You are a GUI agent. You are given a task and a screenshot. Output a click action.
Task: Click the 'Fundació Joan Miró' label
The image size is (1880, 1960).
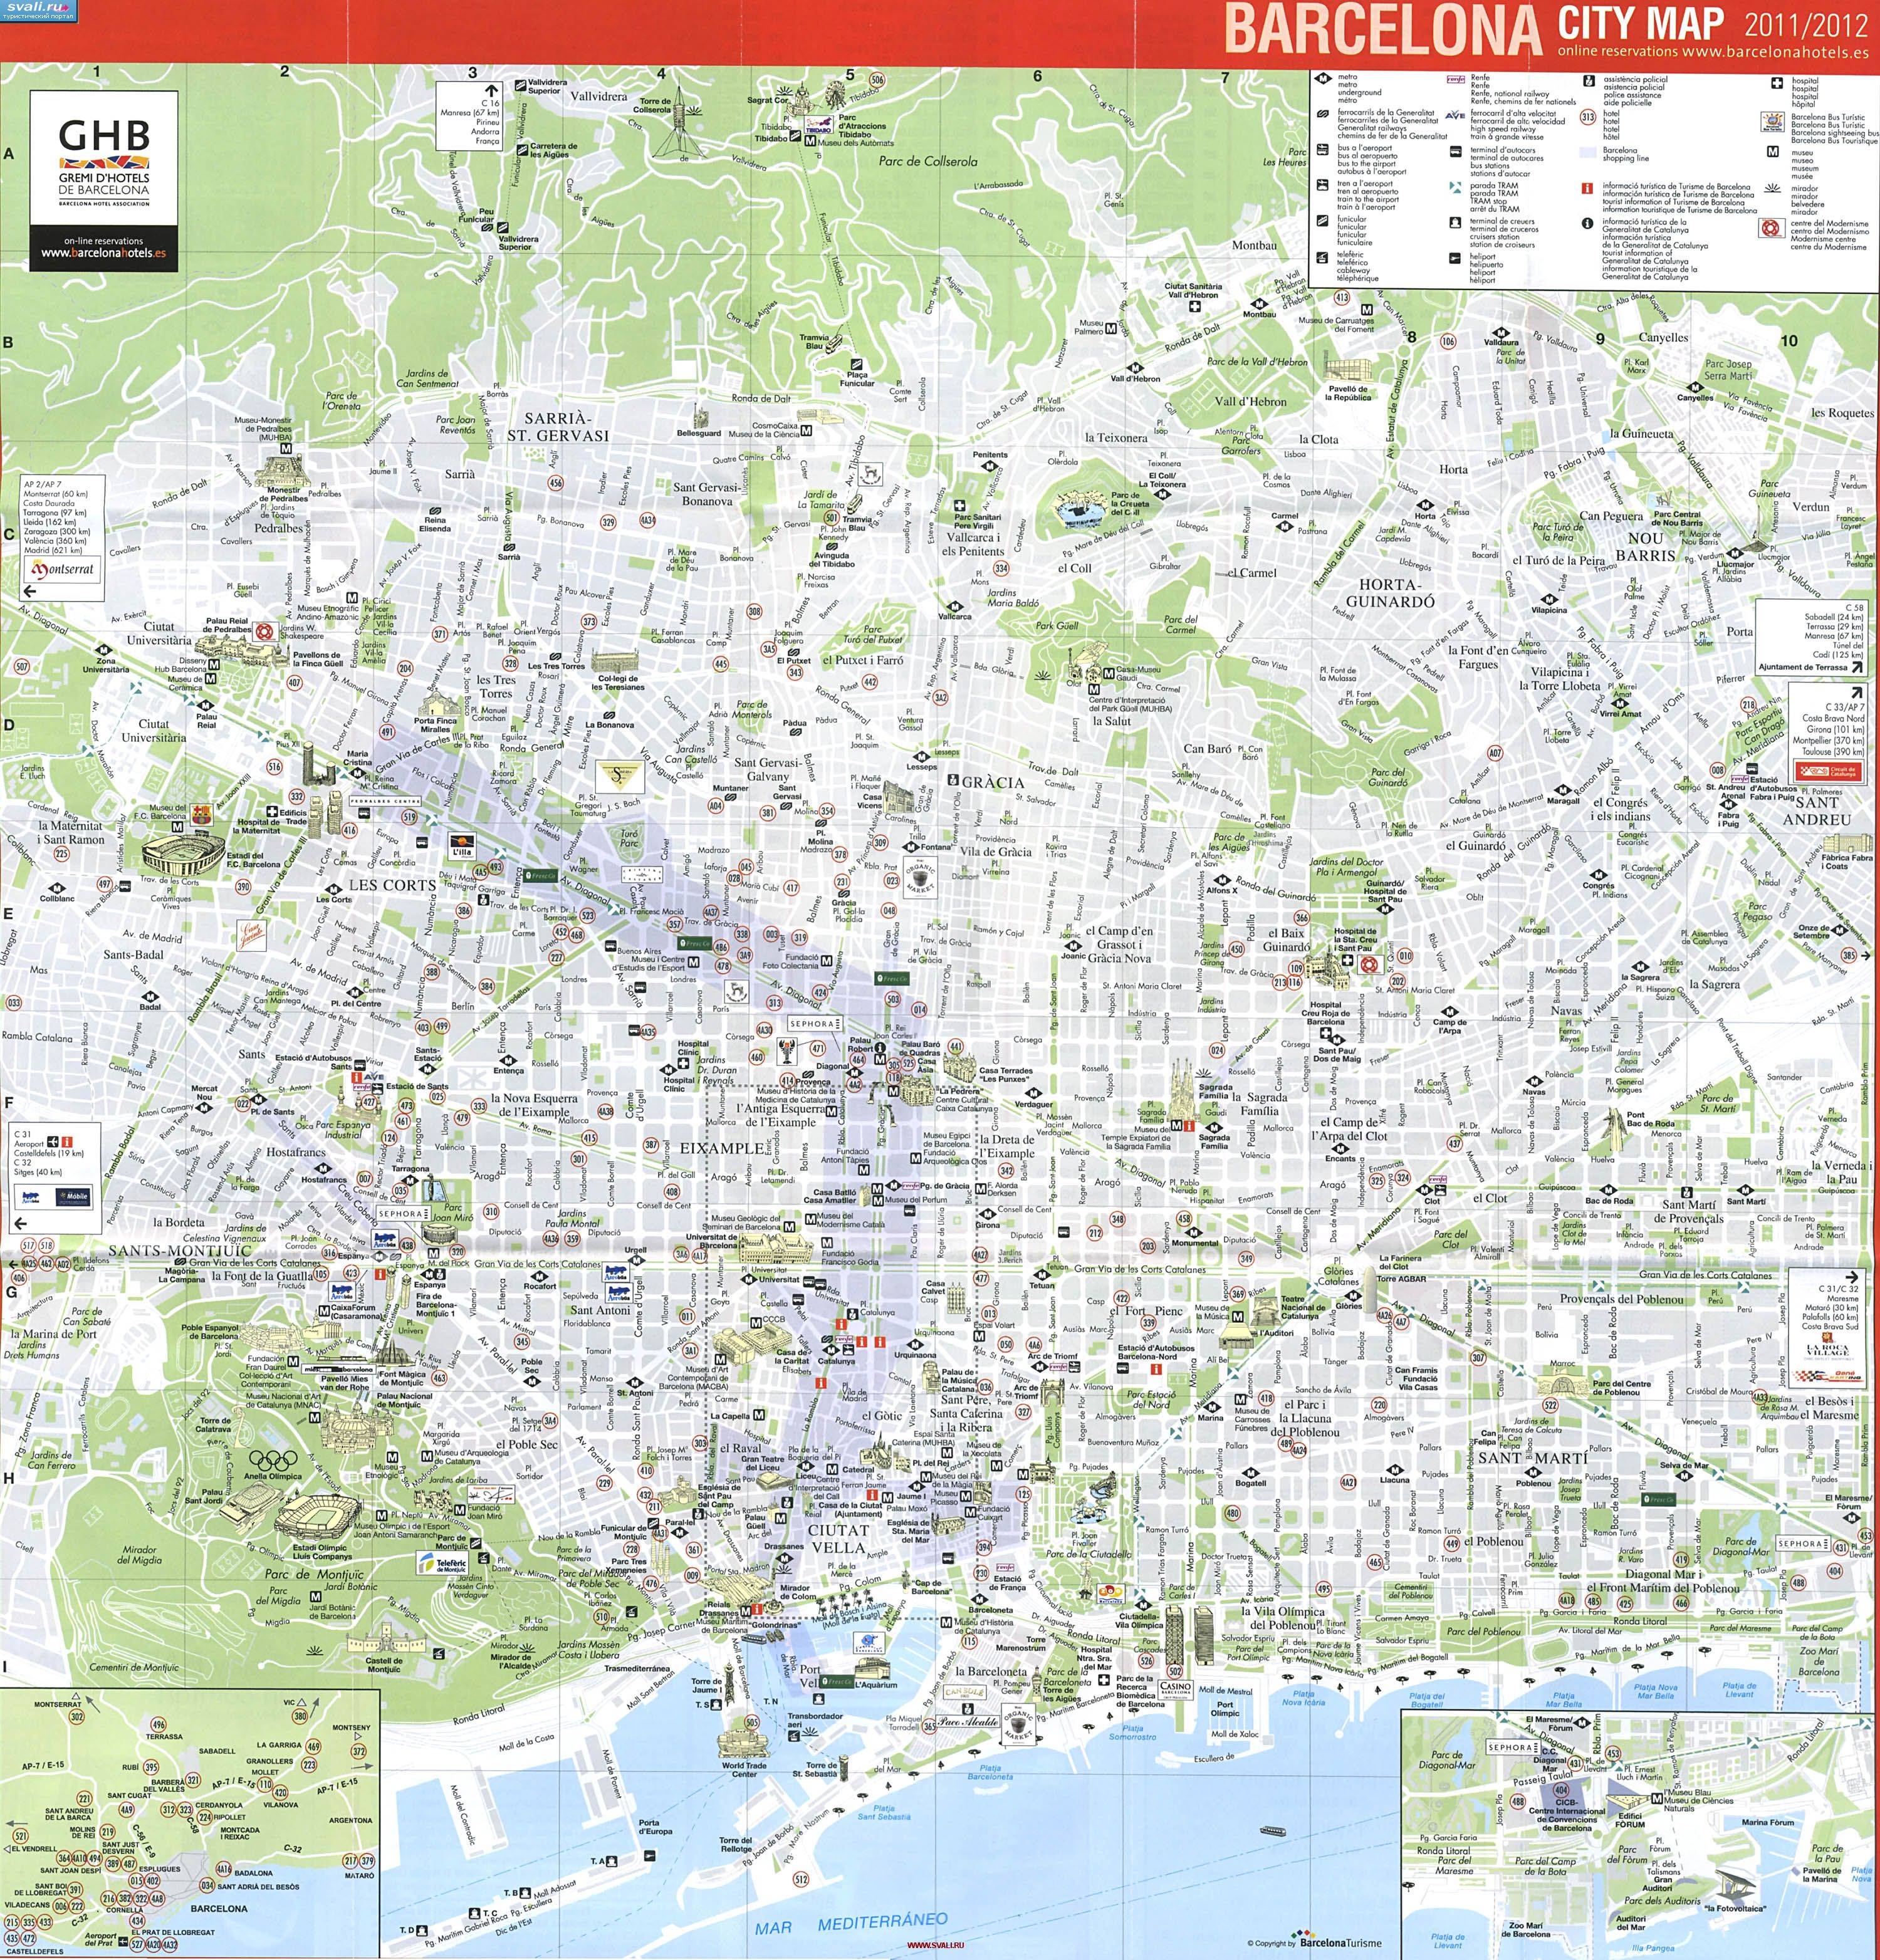(x=484, y=1512)
